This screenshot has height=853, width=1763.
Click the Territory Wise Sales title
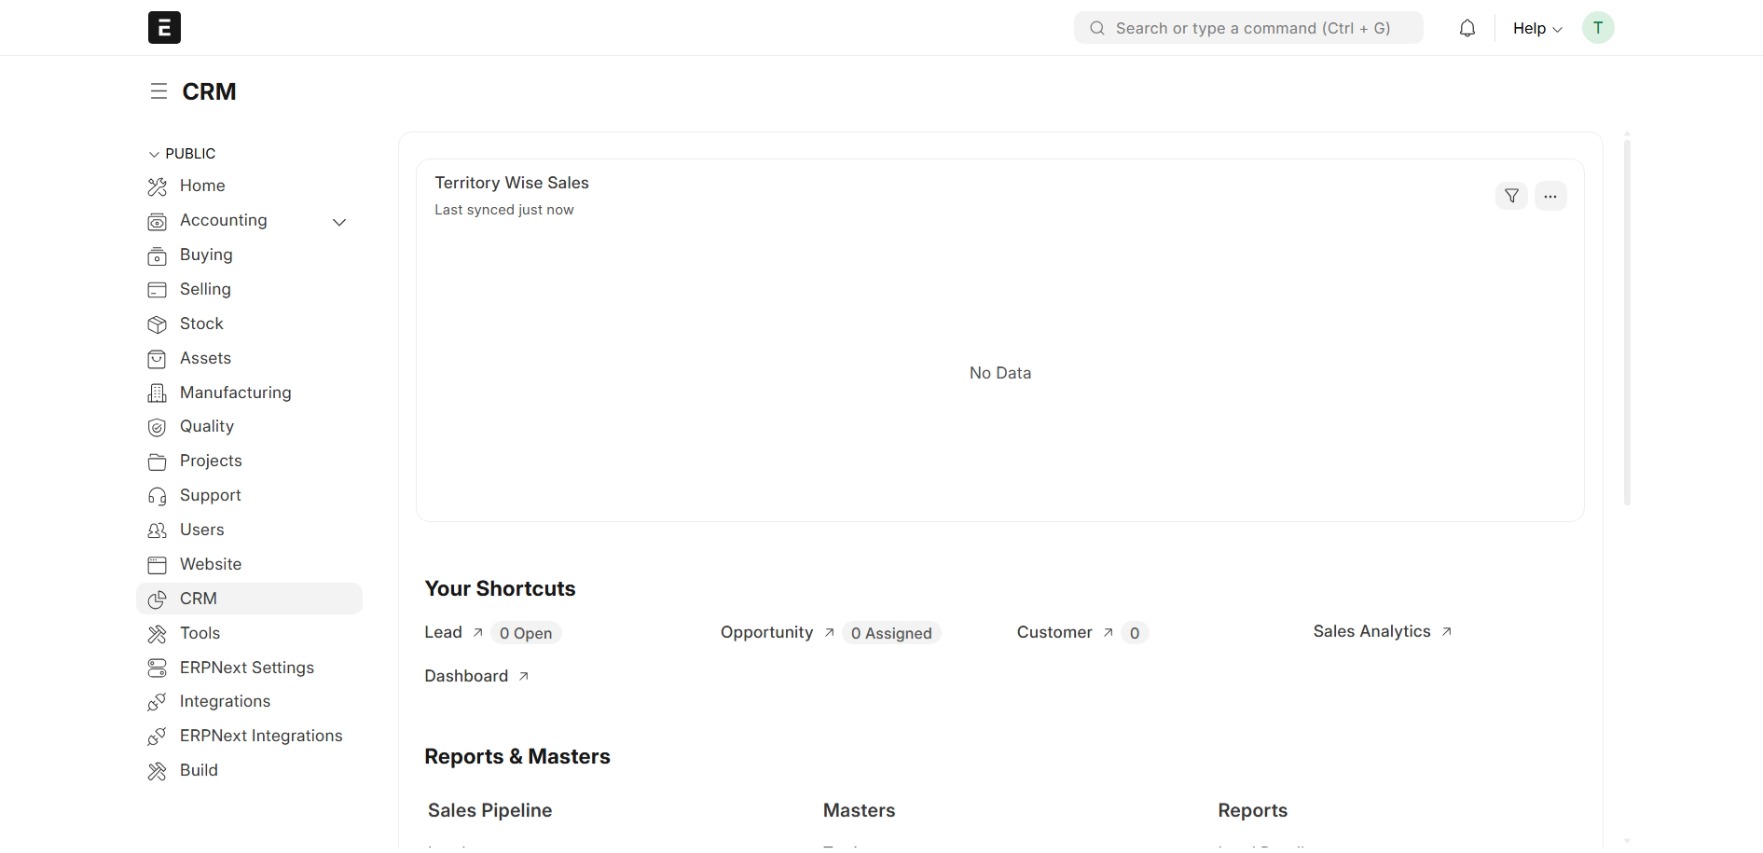512,183
